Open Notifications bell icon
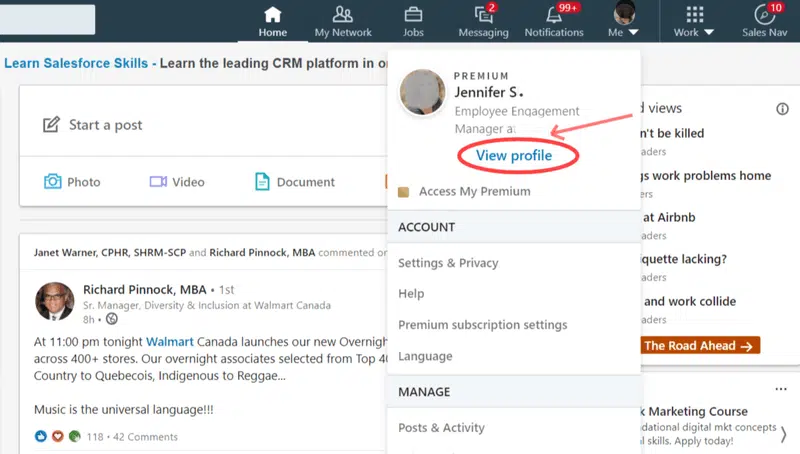Screen dimensions: 800x454 pyautogui.click(x=554, y=15)
